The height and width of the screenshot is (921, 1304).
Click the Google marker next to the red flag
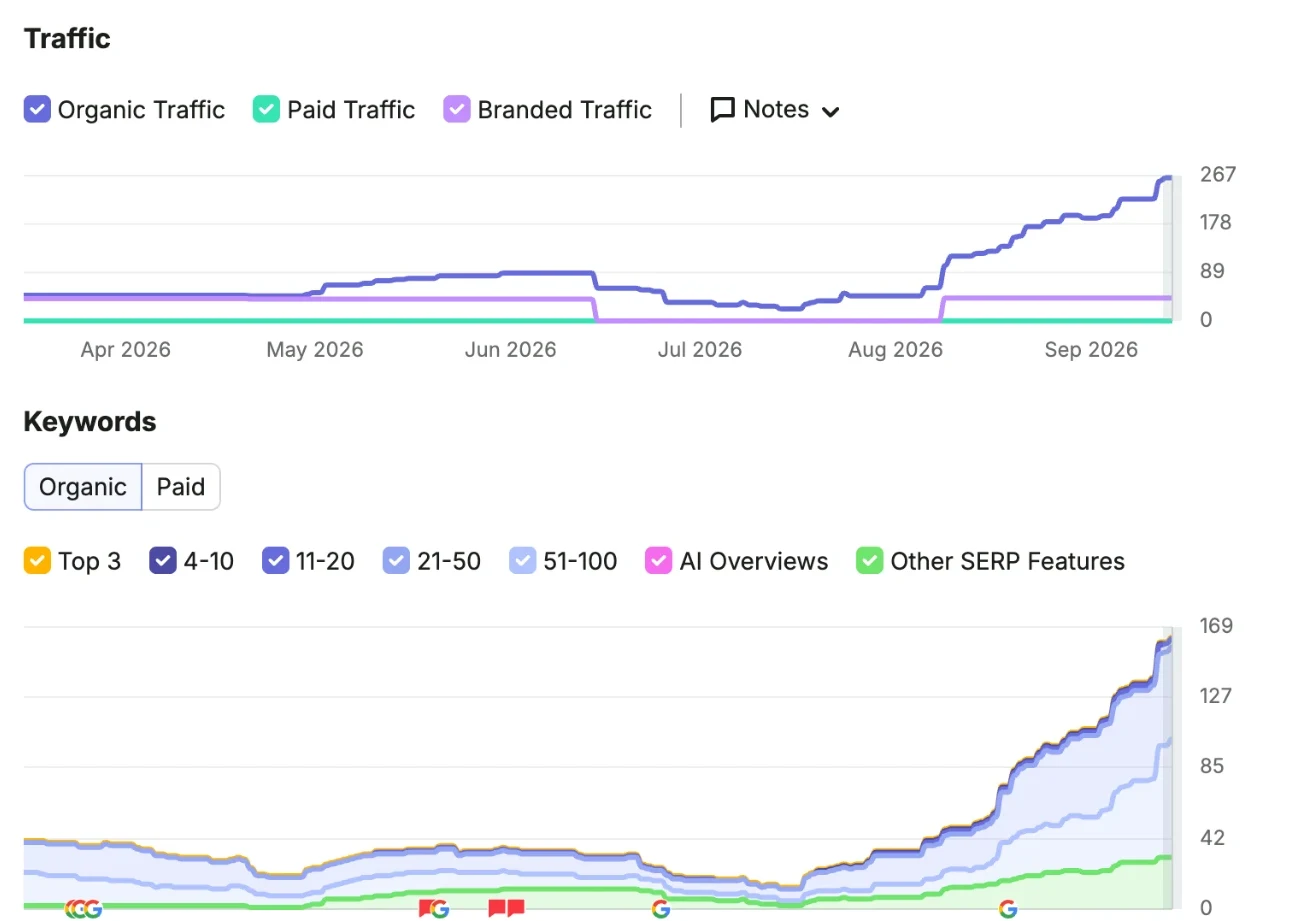[439, 908]
